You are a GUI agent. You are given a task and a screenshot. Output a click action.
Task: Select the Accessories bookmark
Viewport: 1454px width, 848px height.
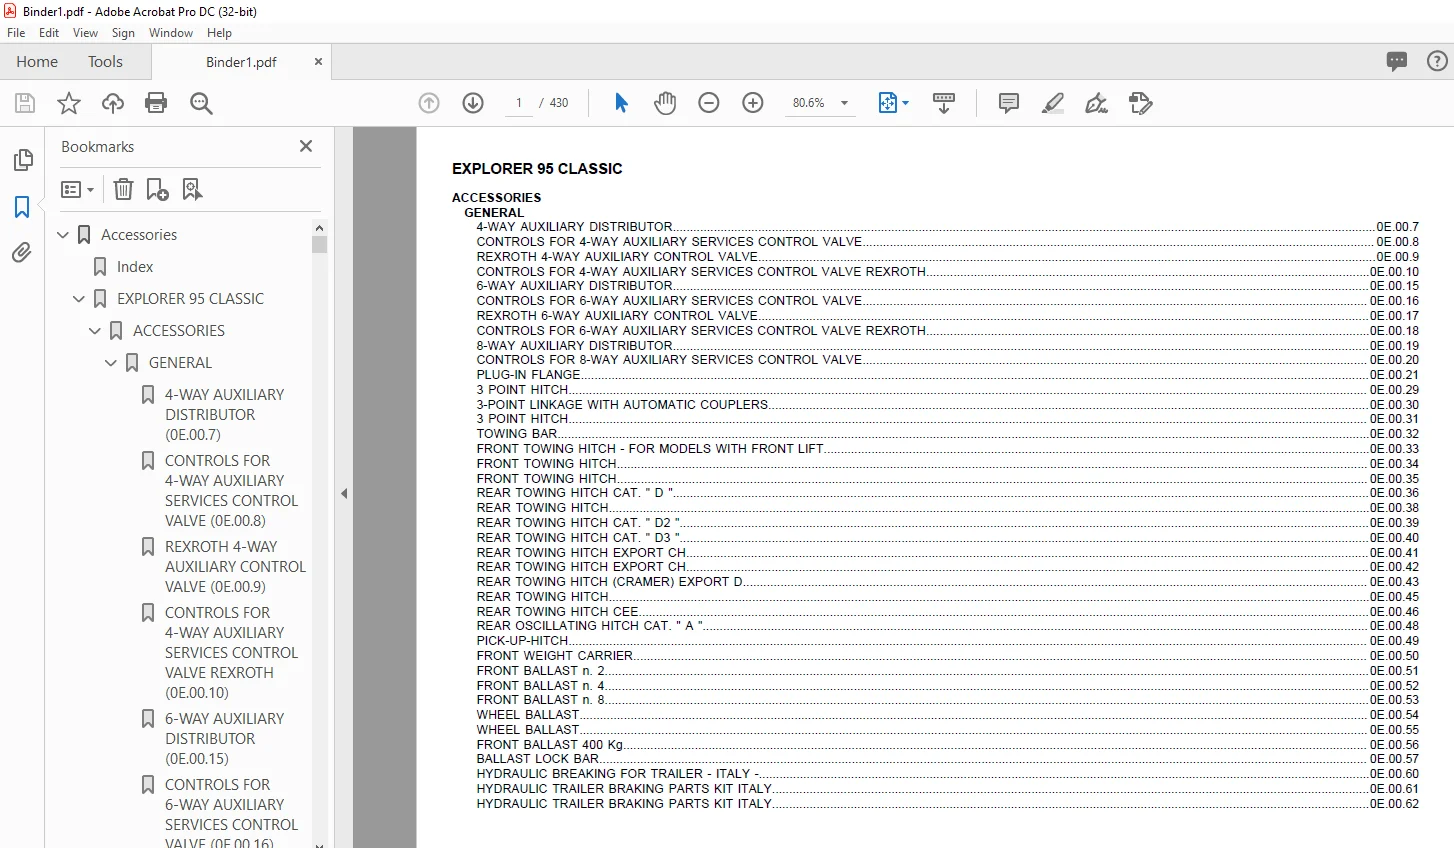click(139, 235)
